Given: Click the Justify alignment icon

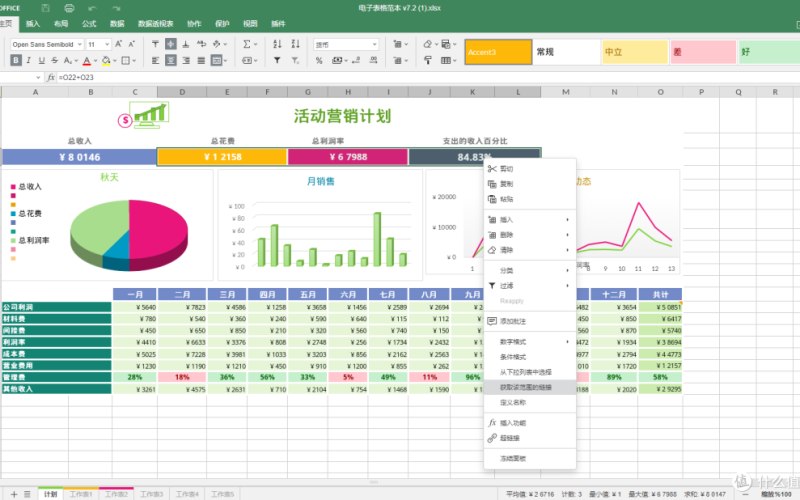Looking at the screenshot, I should coord(202,60).
